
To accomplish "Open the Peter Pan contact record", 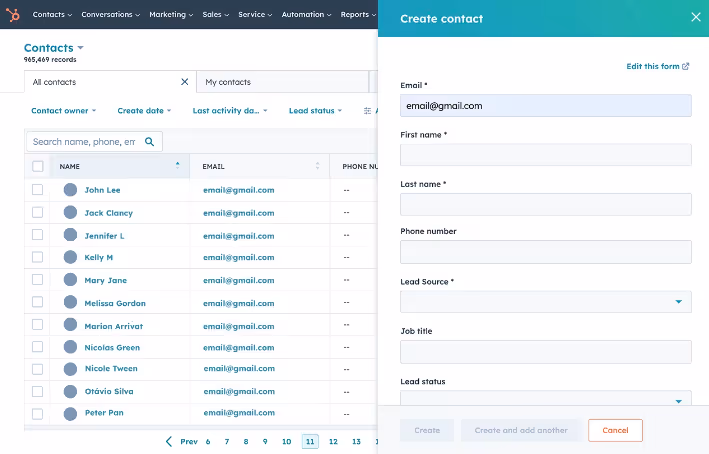I will point(104,412).
